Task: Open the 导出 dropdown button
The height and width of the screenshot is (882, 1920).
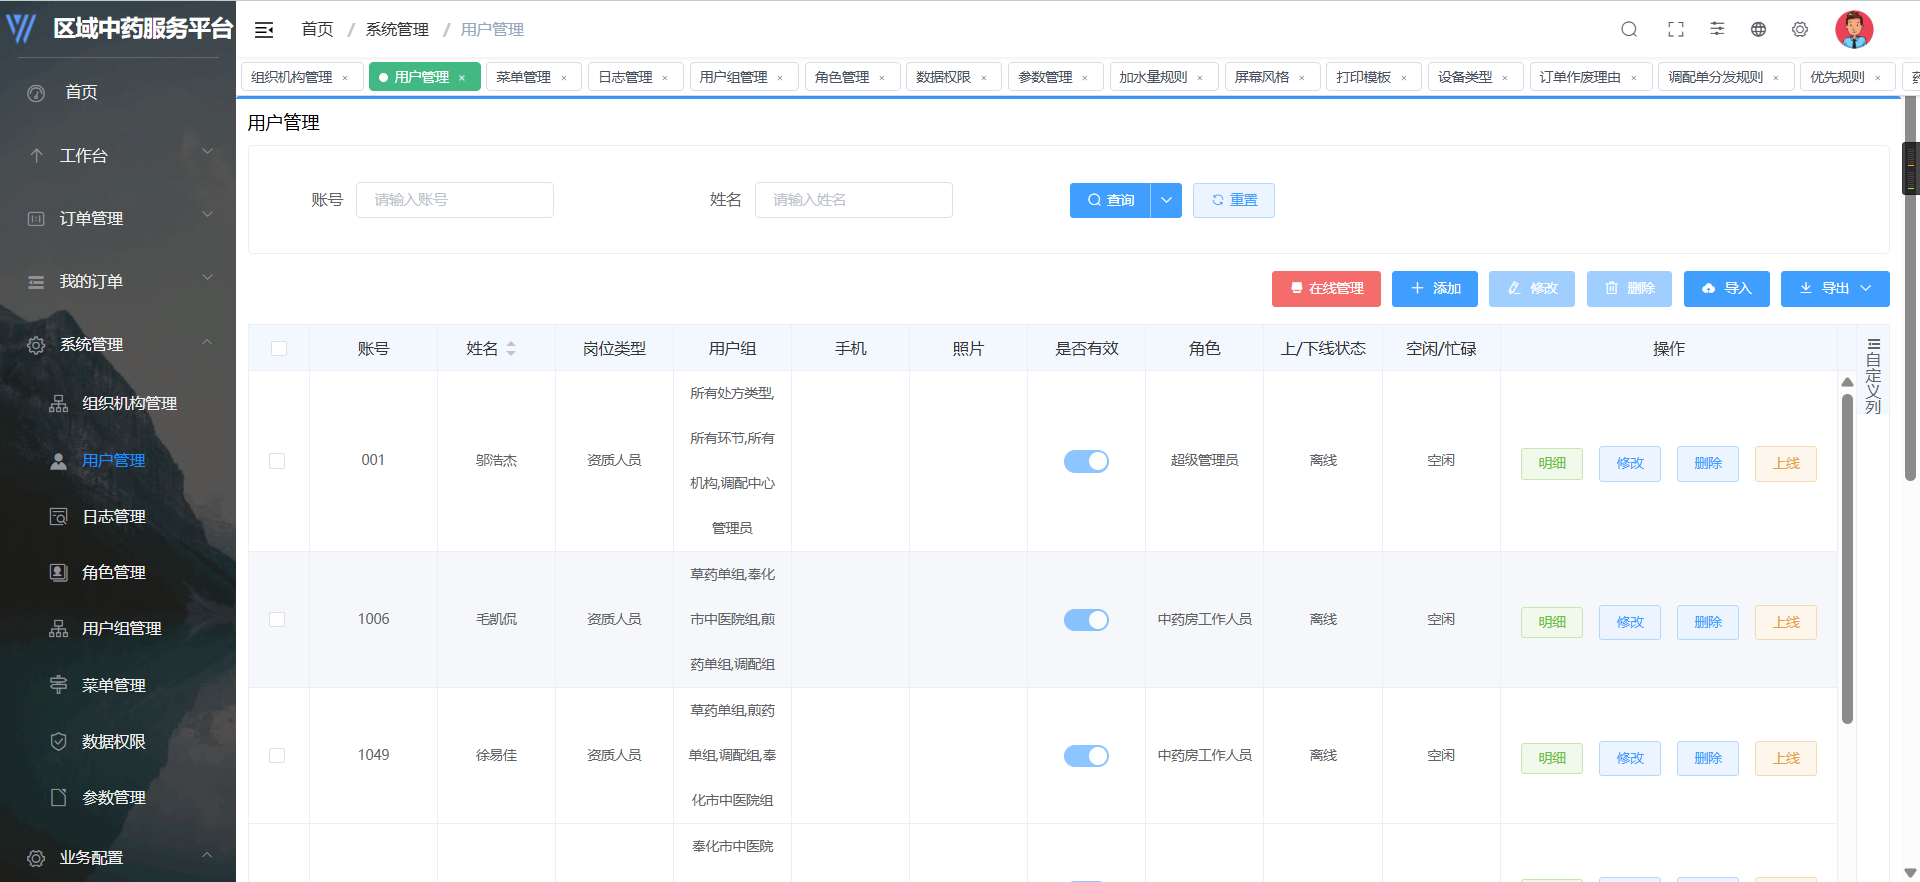Action: coord(1835,288)
